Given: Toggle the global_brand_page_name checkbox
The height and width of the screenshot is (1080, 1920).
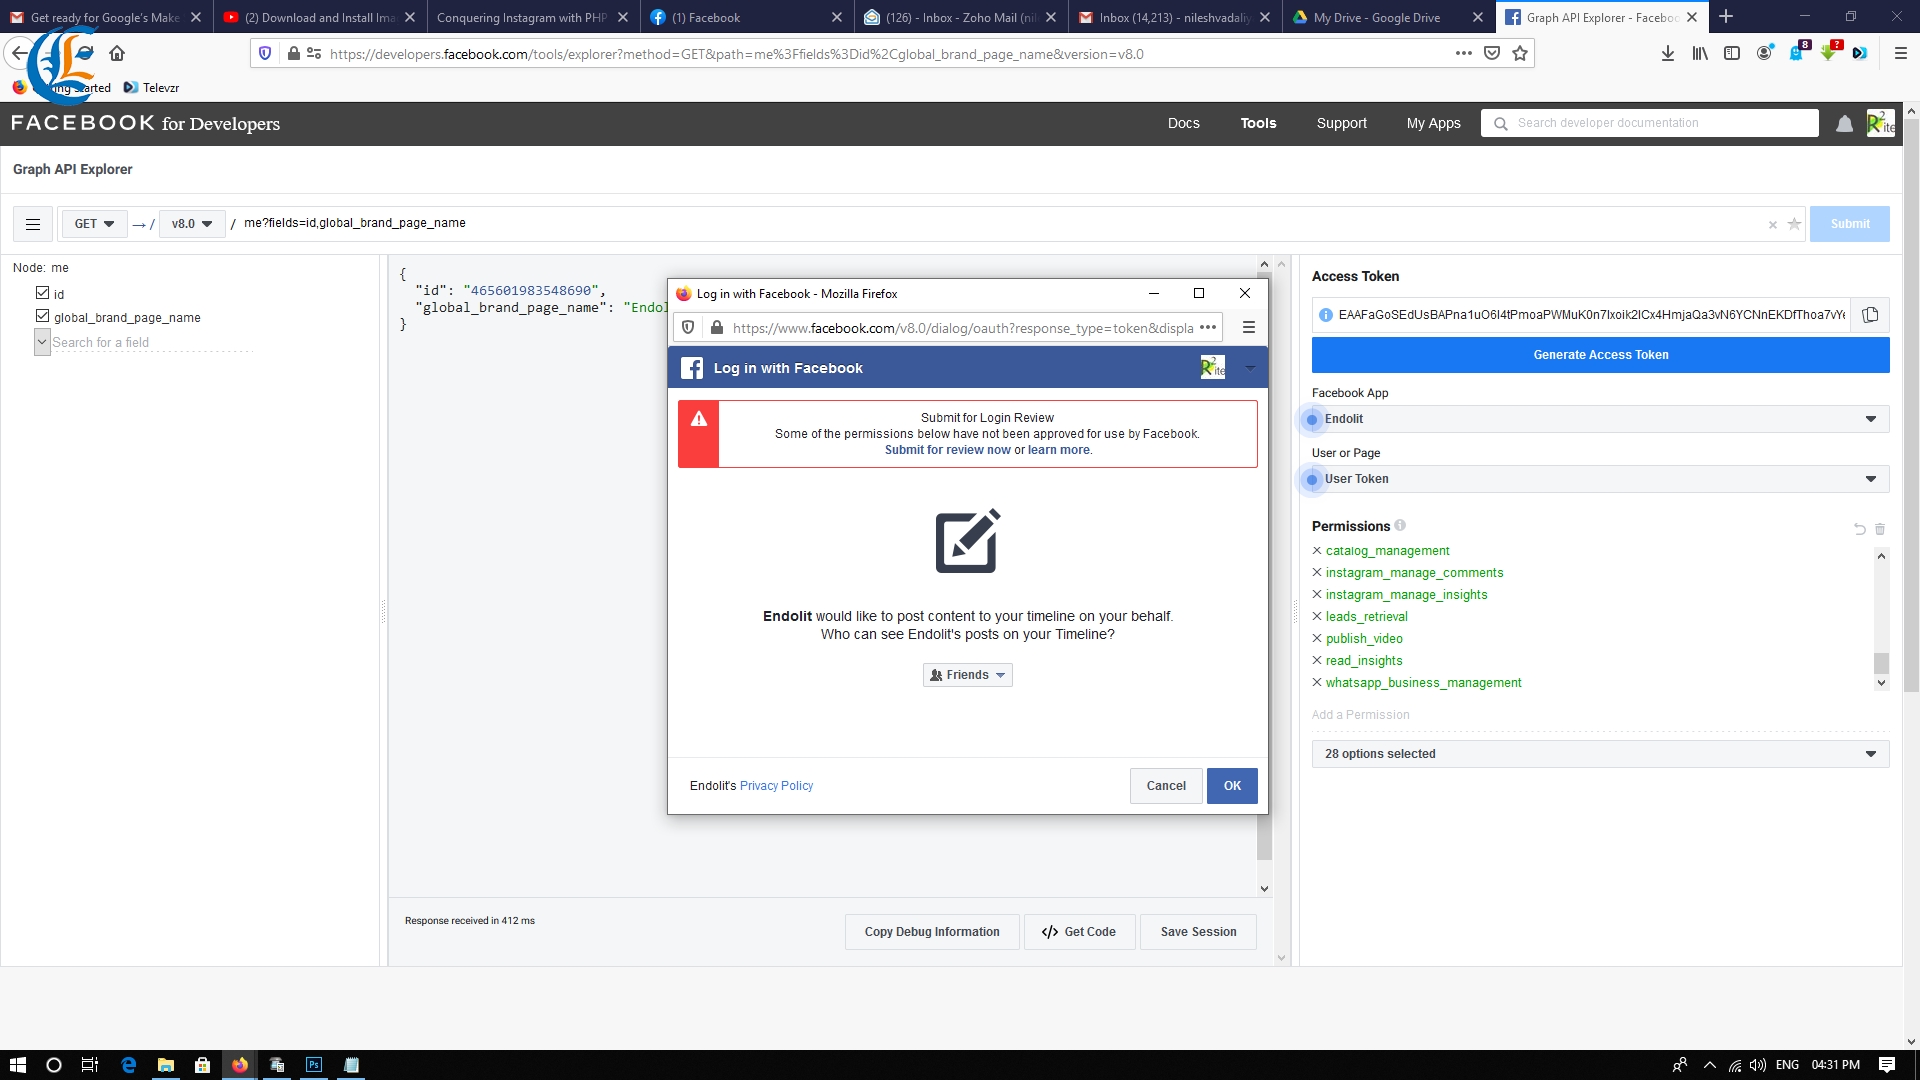Looking at the screenshot, I should coord(42,316).
